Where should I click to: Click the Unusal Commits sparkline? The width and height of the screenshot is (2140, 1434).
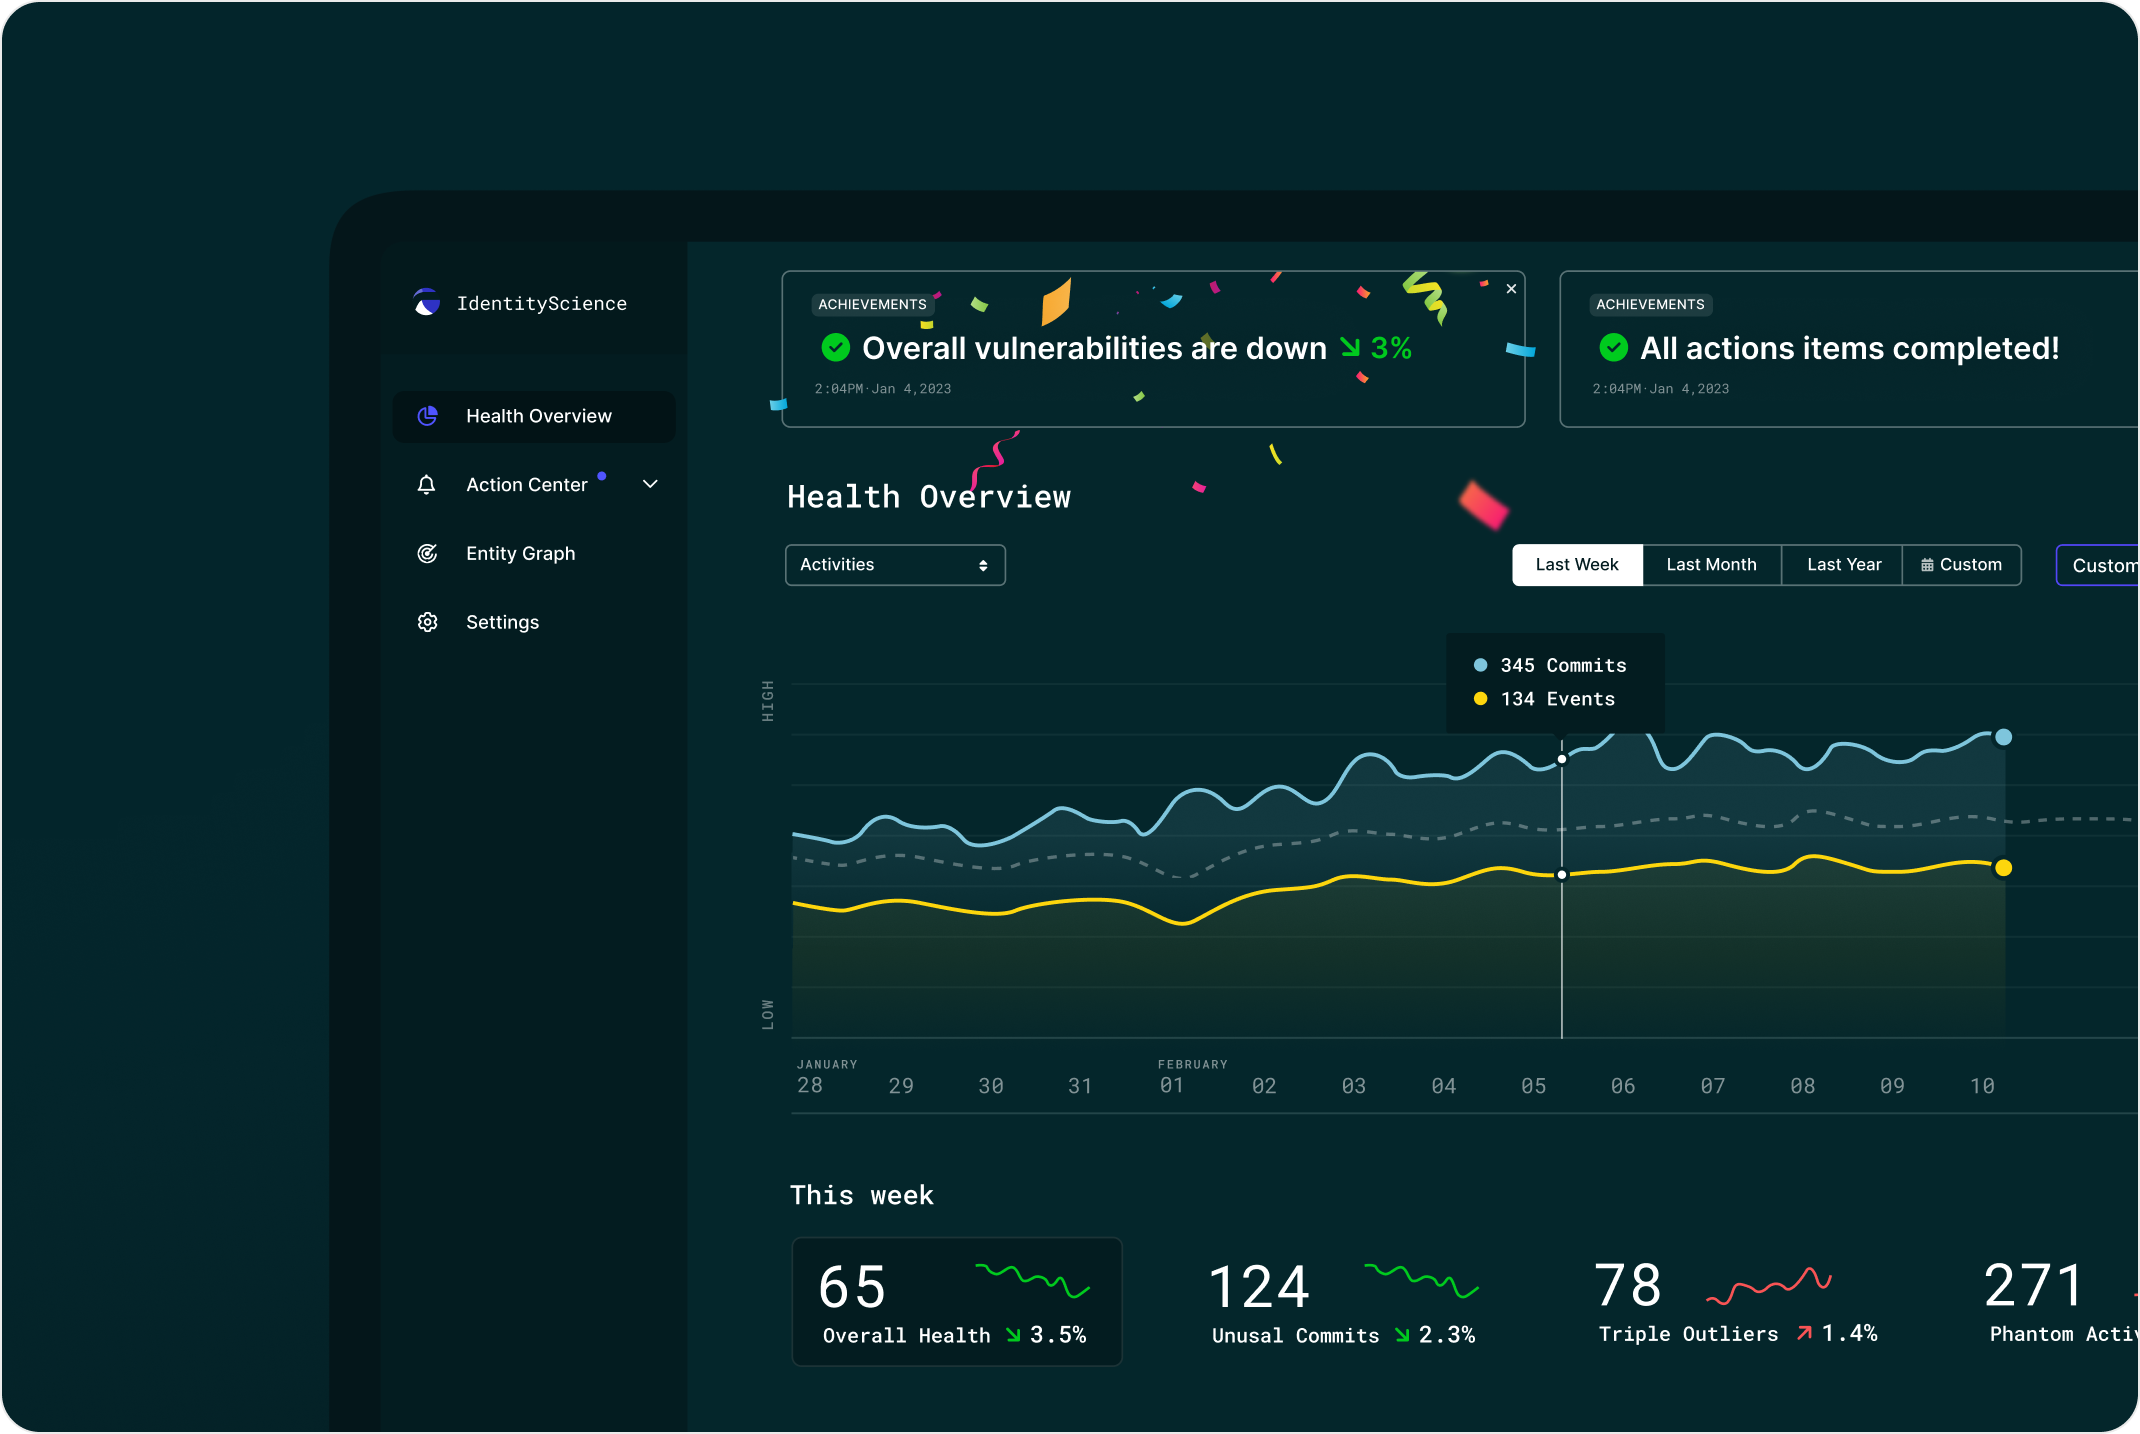(1421, 1280)
